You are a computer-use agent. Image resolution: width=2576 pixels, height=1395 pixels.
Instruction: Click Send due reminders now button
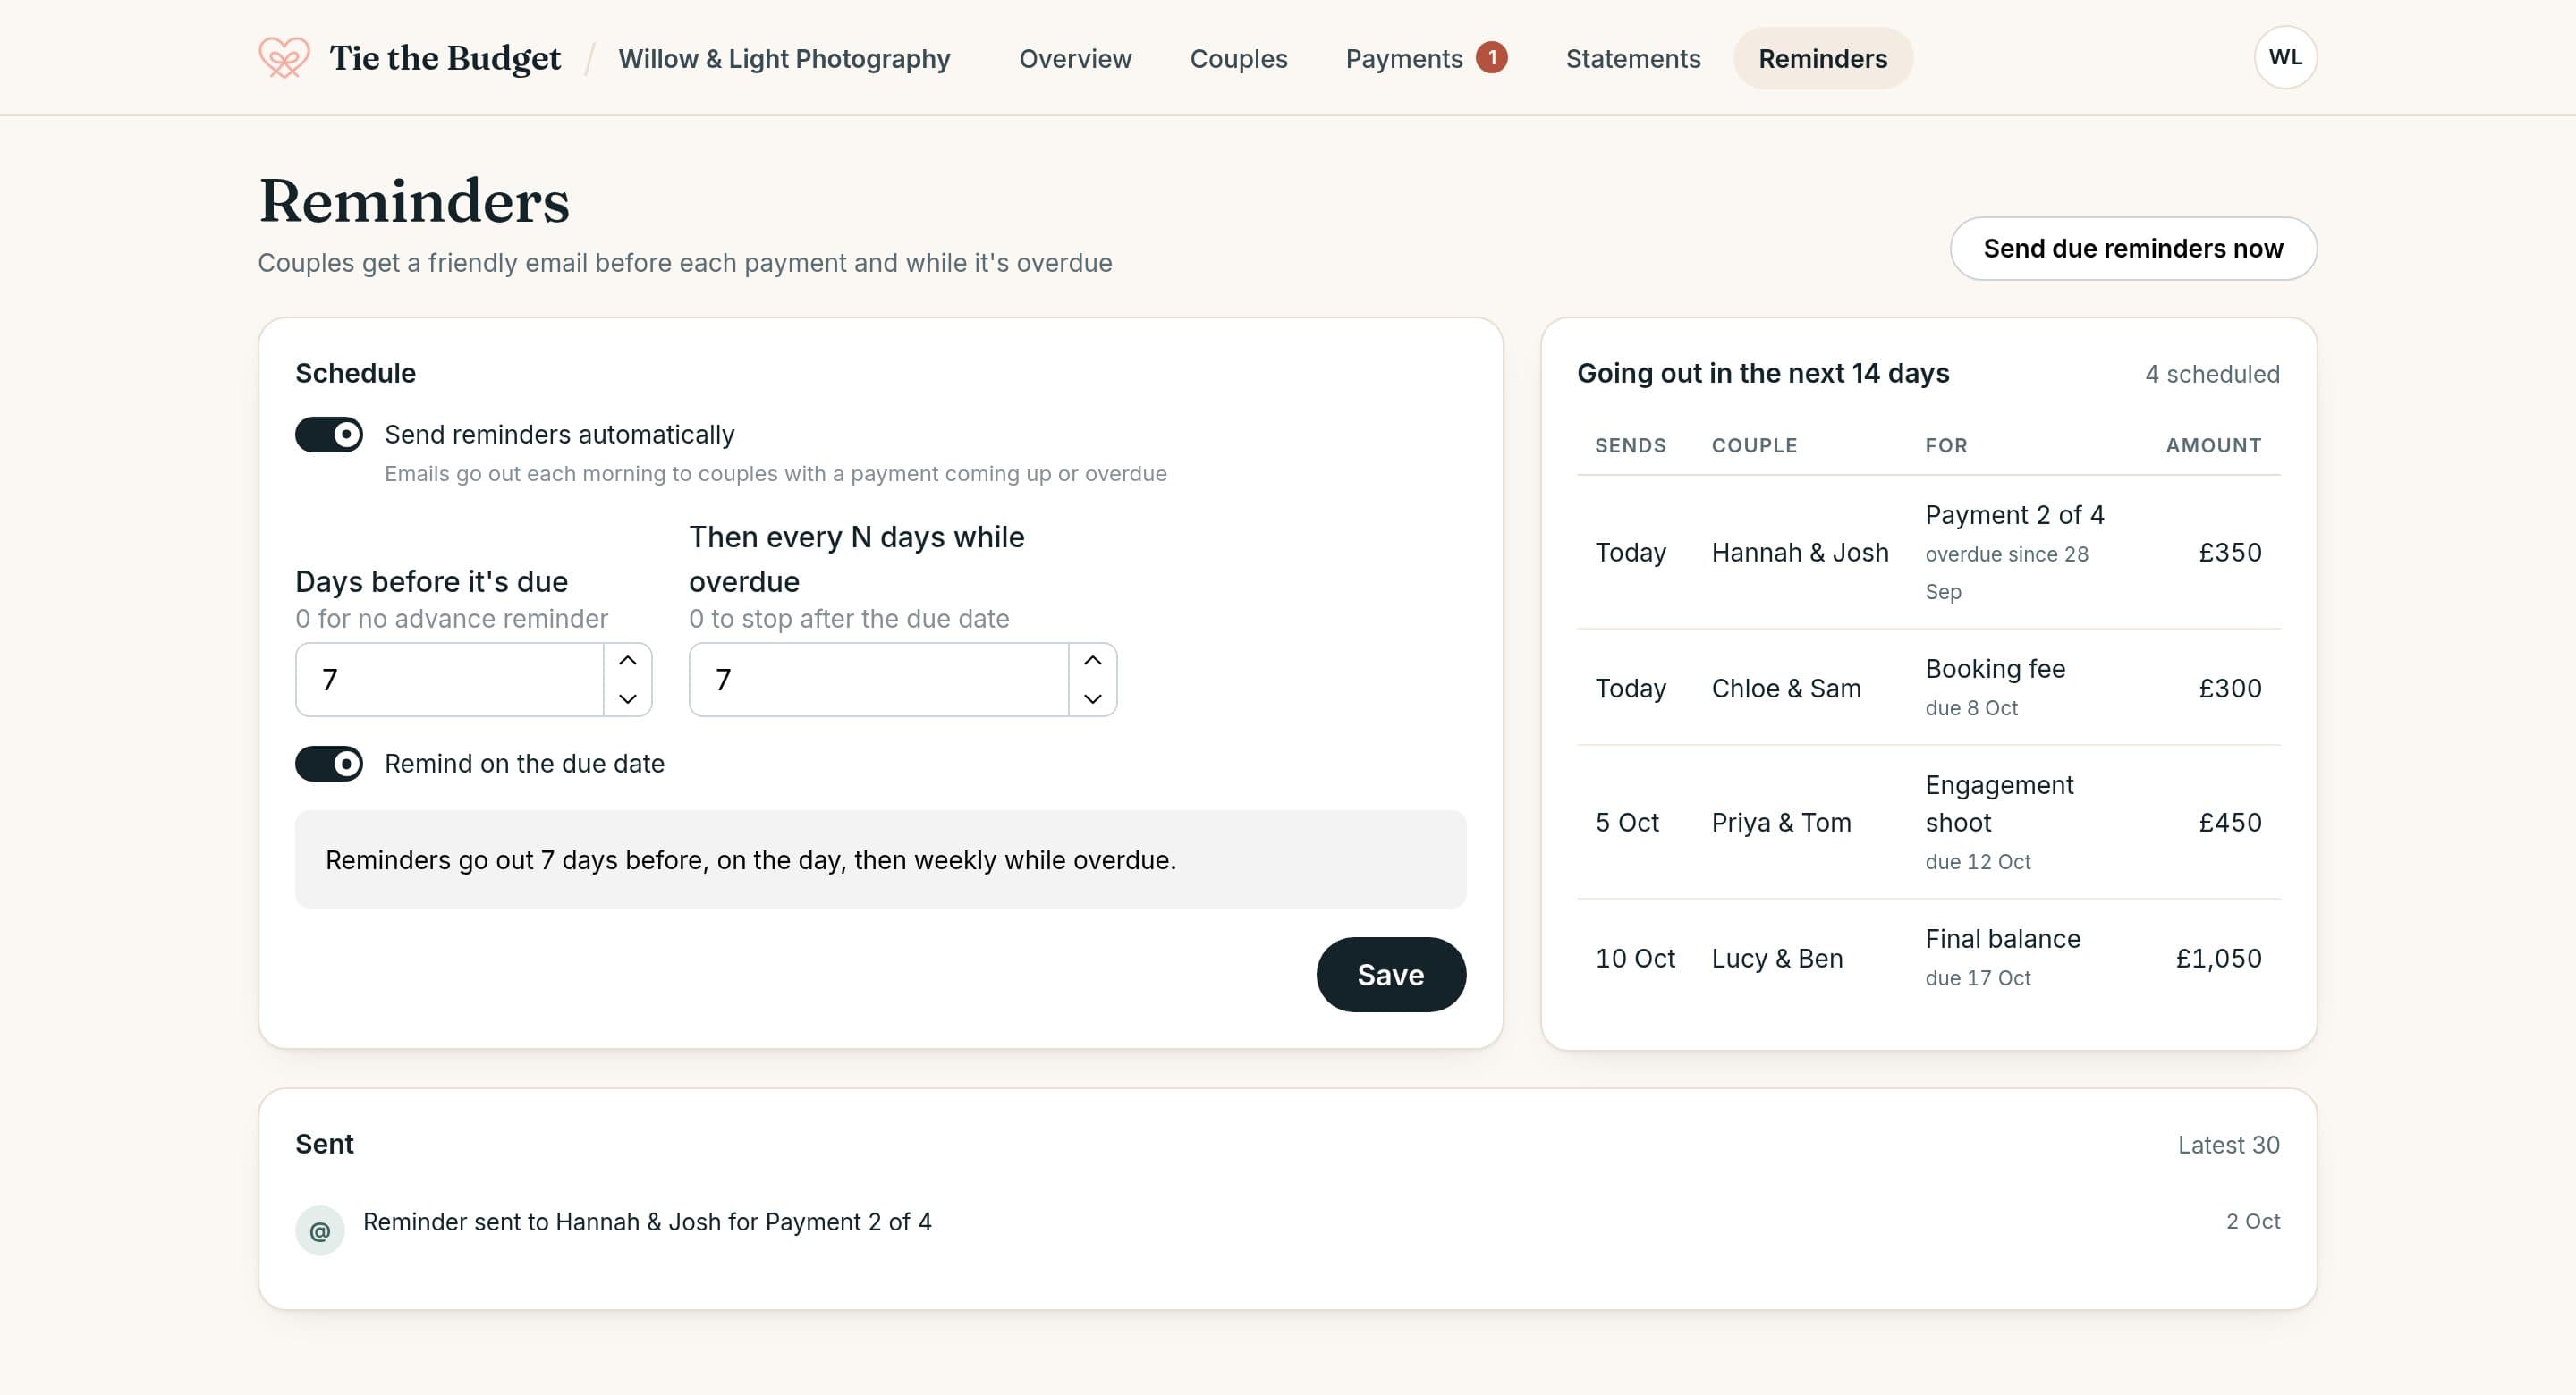point(2133,249)
